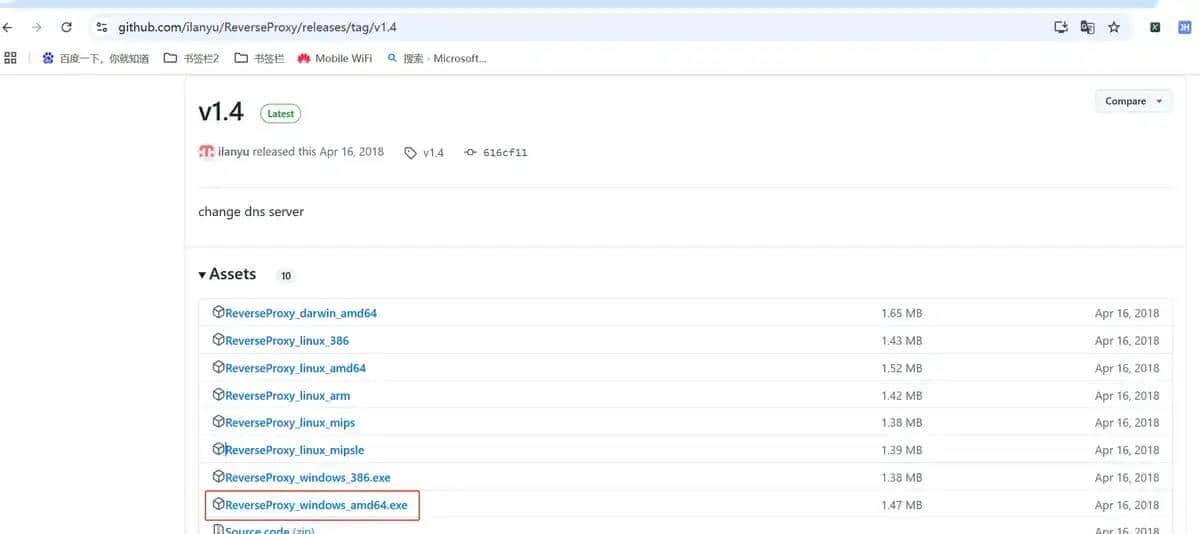Download ReverseProxy_linux_amd64 asset
1200x534 pixels.
(295, 368)
